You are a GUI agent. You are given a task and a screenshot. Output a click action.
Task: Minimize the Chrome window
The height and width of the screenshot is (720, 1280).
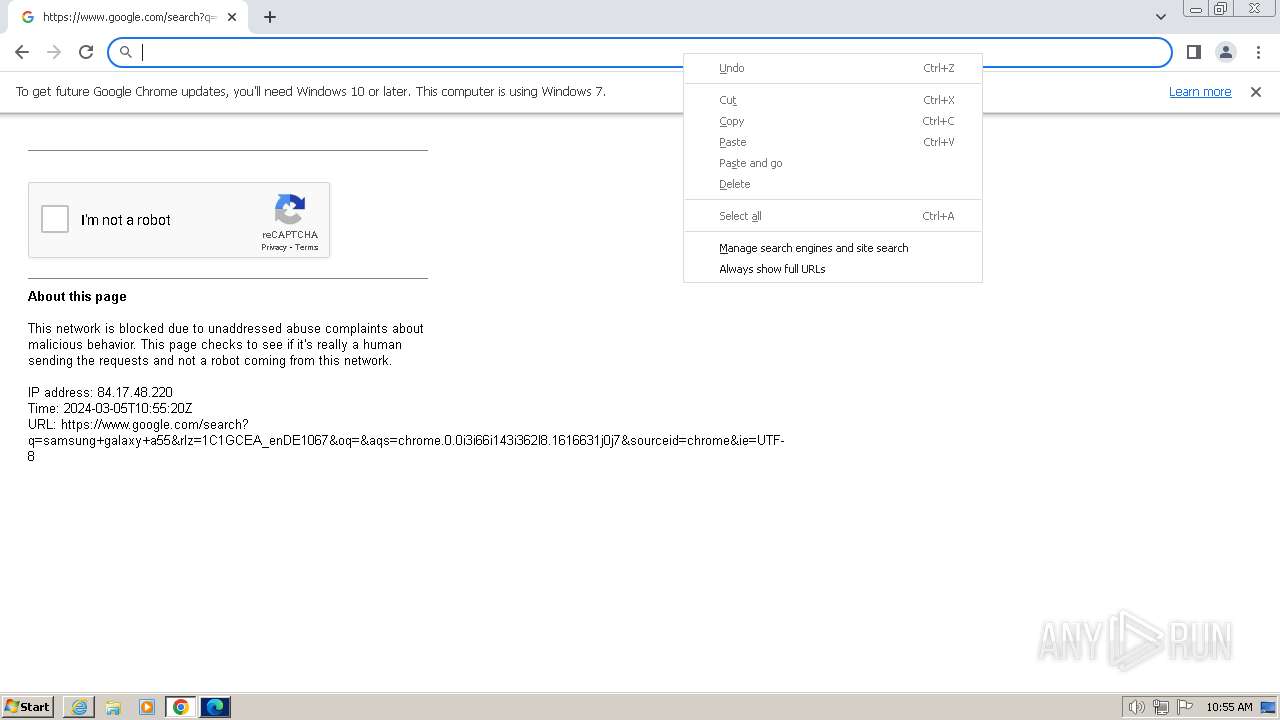[1196, 8]
